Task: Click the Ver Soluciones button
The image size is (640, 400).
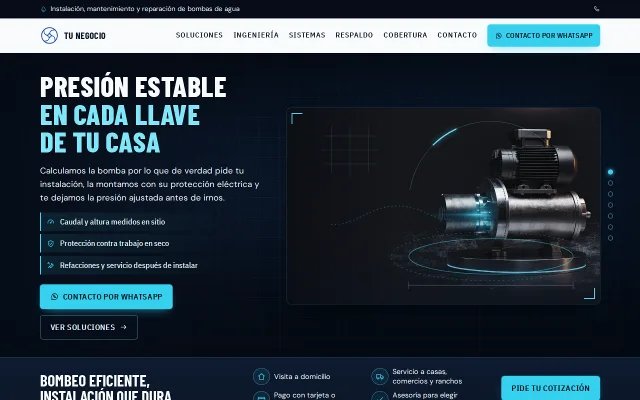Action: 89,327
